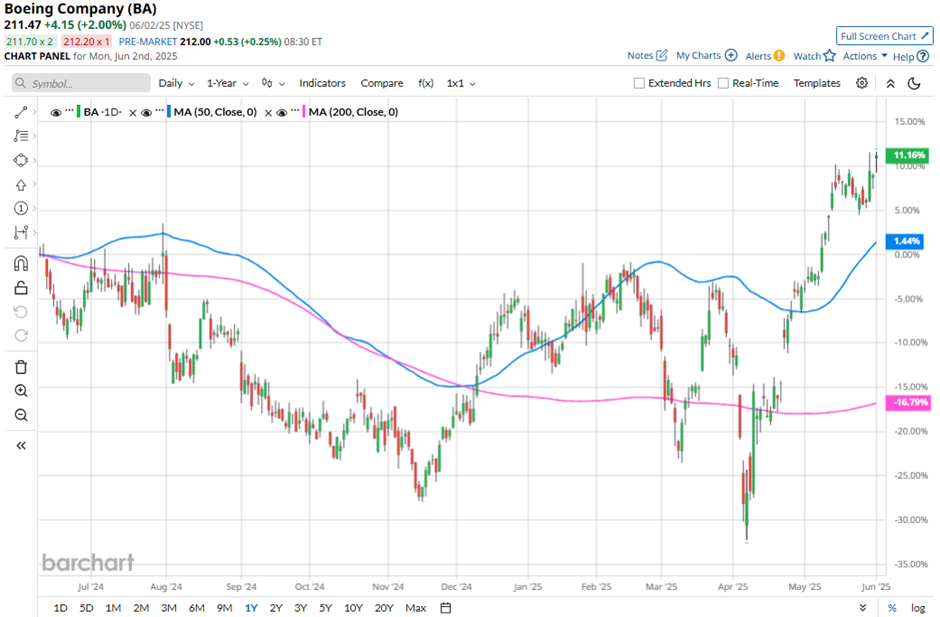Enable the Extended Hrs checkbox
Screen dimensions: 940x617
coord(639,83)
